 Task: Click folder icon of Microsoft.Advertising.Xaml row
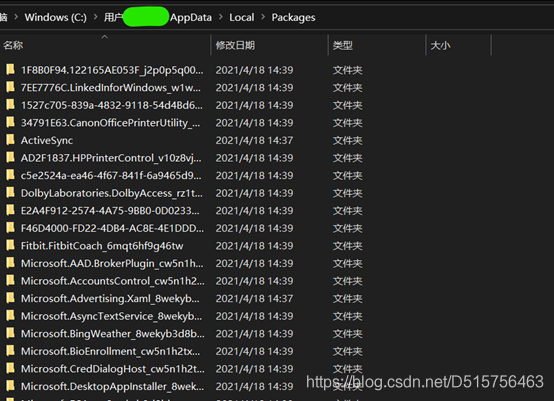[x=10, y=298]
